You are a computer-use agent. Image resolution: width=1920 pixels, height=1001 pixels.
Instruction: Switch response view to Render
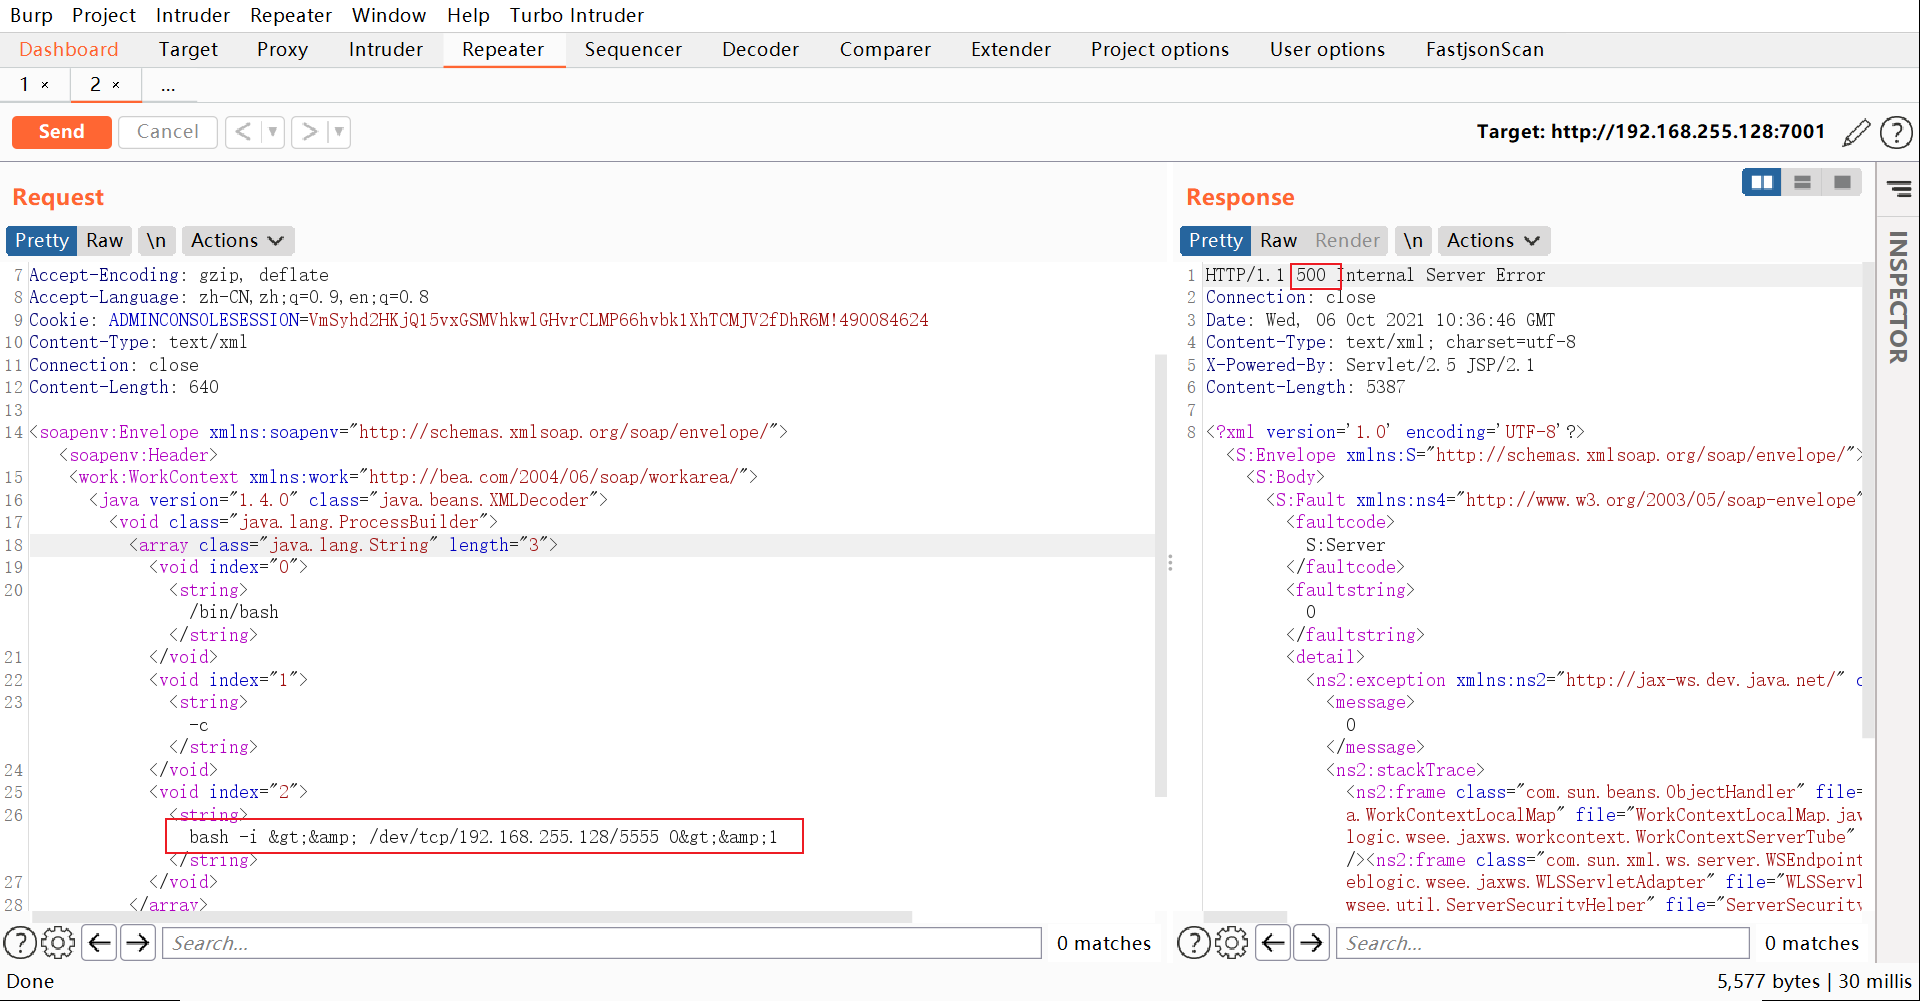point(1347,241)
